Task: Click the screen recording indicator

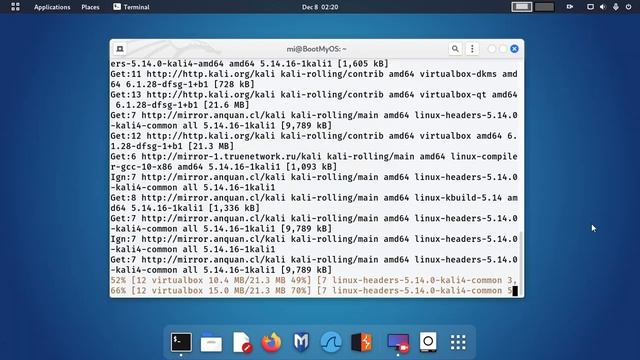Action: (x=570, y=7)
